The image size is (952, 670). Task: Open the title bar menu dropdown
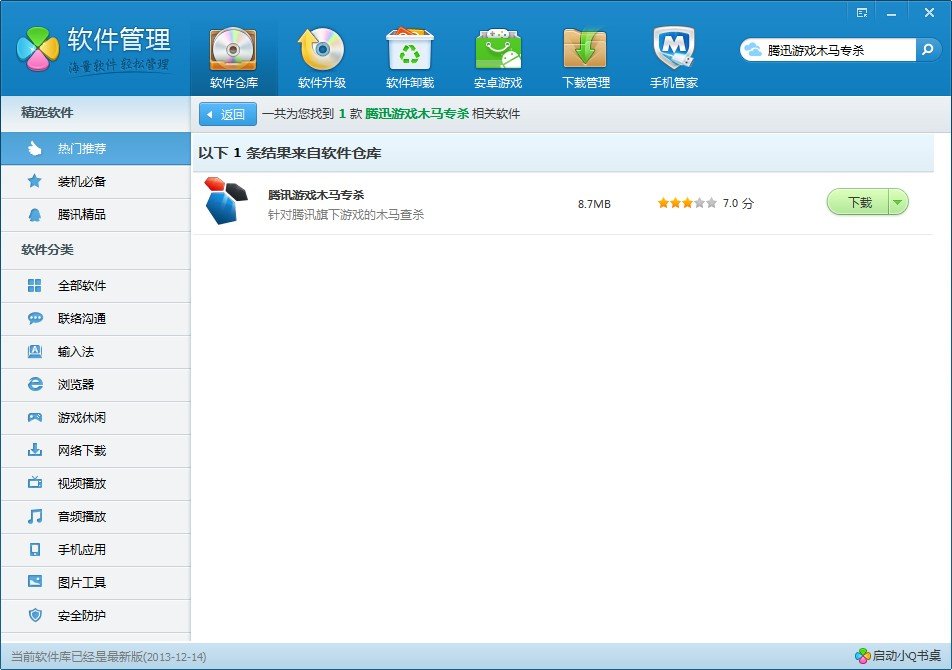point(862,12)
